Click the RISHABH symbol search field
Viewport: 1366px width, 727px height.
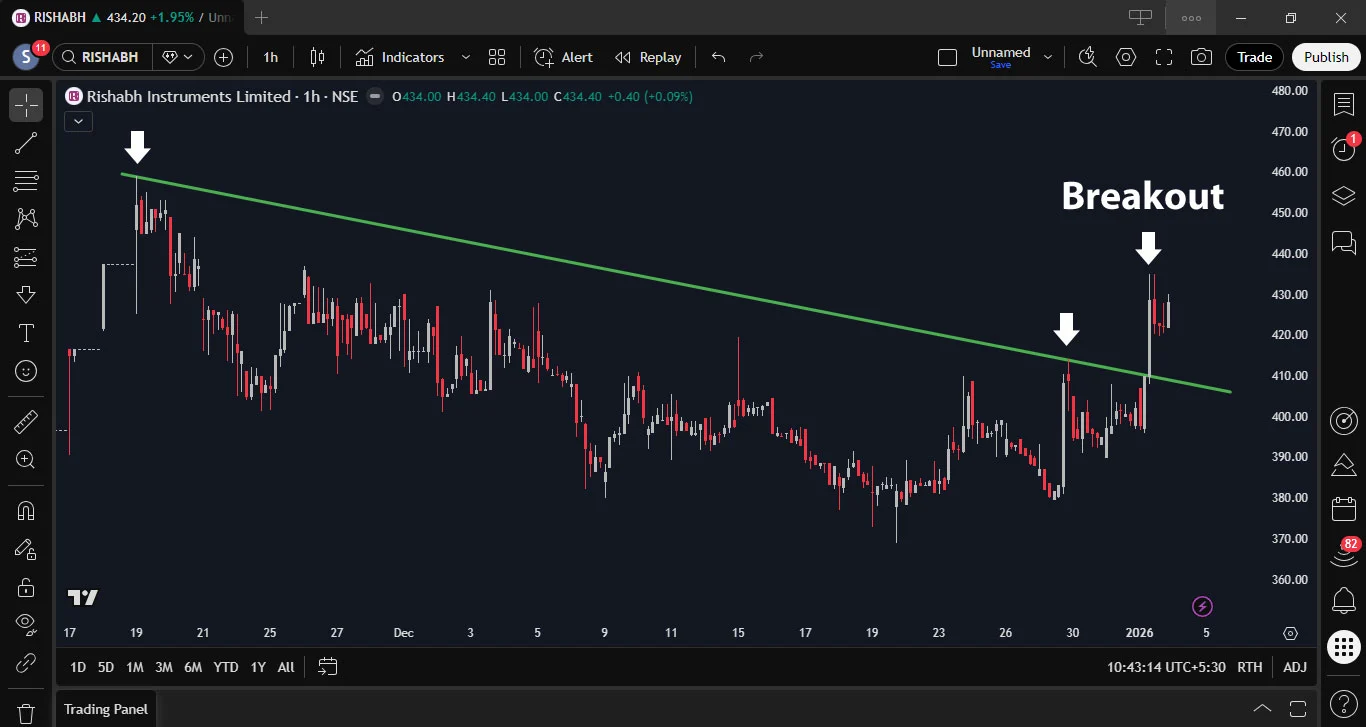click(x=102, y=57)
